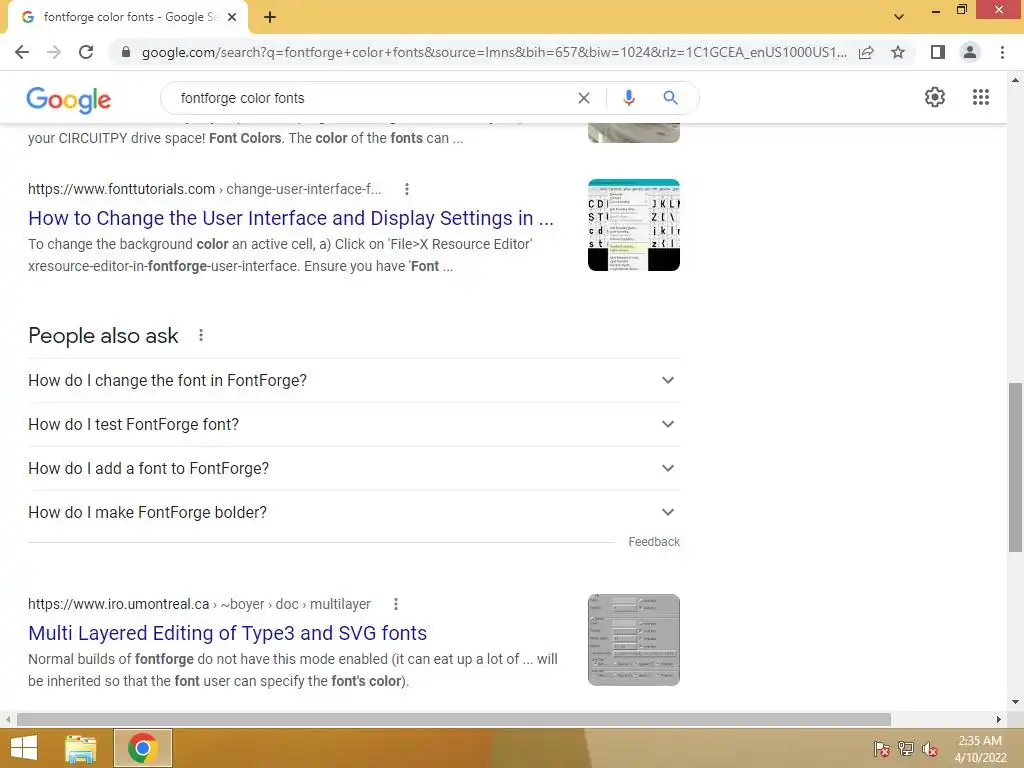
Task: Click the scroll-down arrow of the page
Action: pyautogui.click(x=1015, y=702)
